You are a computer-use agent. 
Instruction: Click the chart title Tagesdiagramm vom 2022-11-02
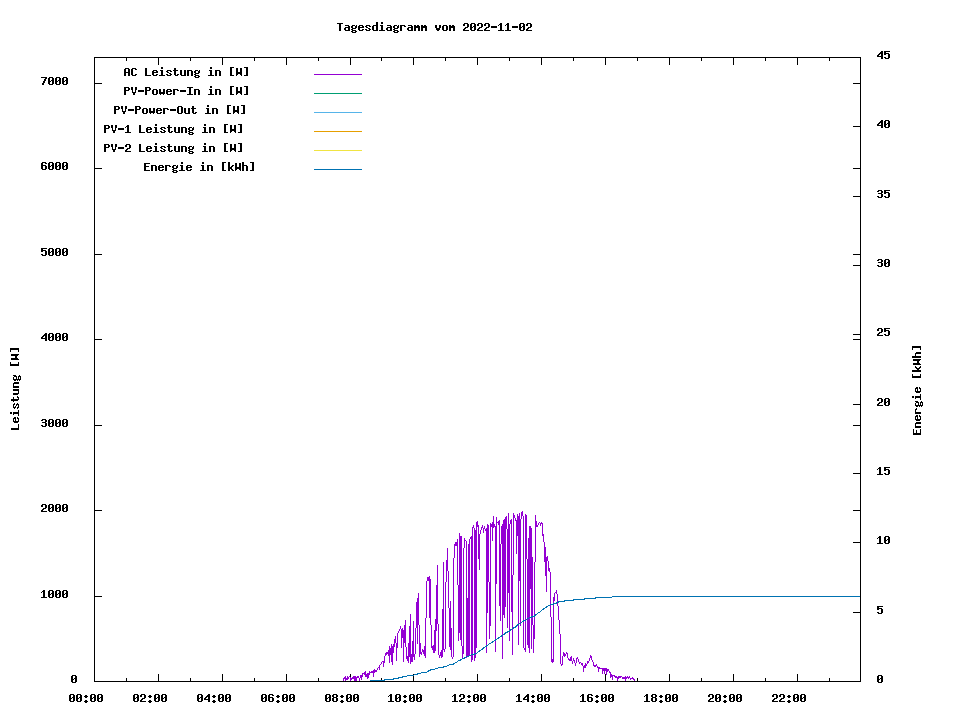(434, 27)
